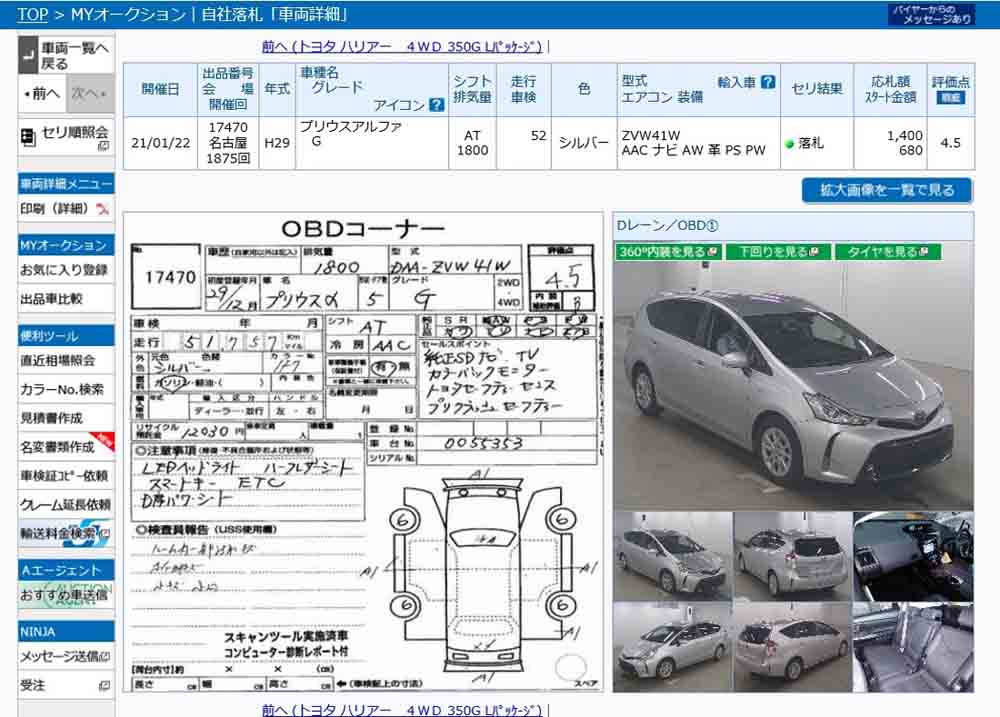Click the list icon beside セリ順照会
The width and height of the screenshot is (1000, 717).
tap(28, 137)
